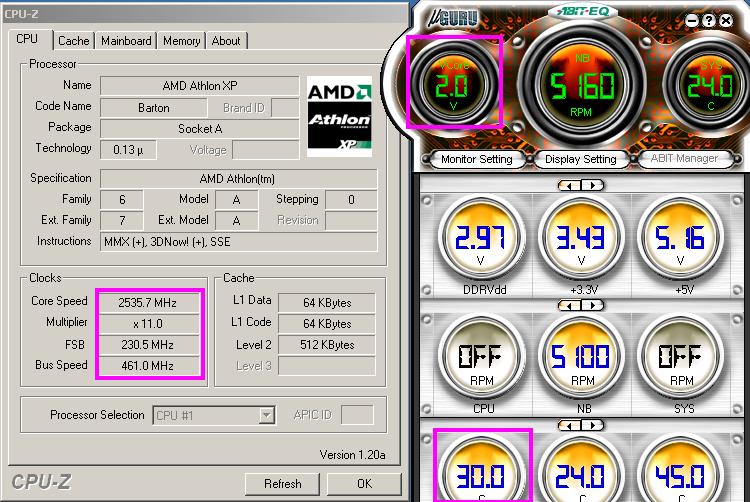The width and height of the screenshot is (750, 502).
Task: Click the Package Socket A field
Action: click(199, 129)
